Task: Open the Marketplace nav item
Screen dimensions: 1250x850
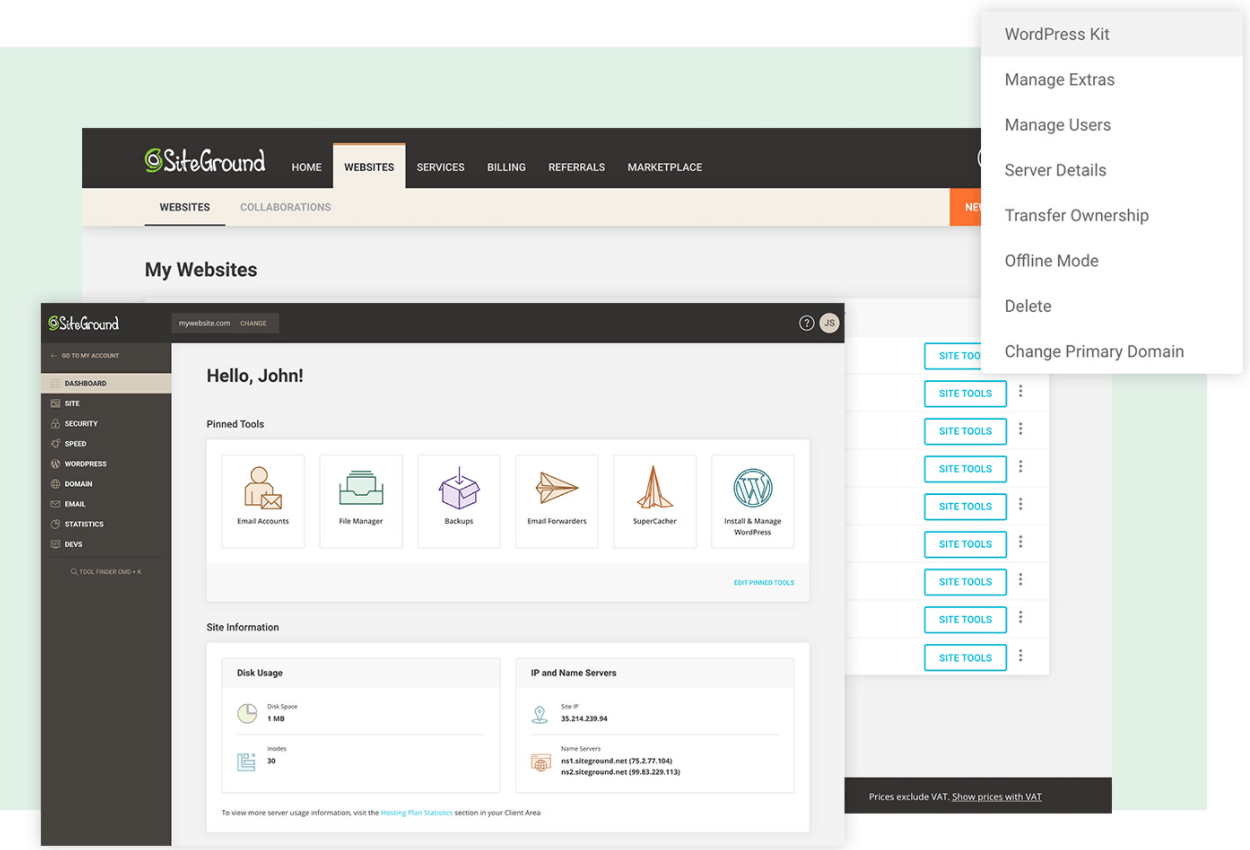Action: (665, 167)
